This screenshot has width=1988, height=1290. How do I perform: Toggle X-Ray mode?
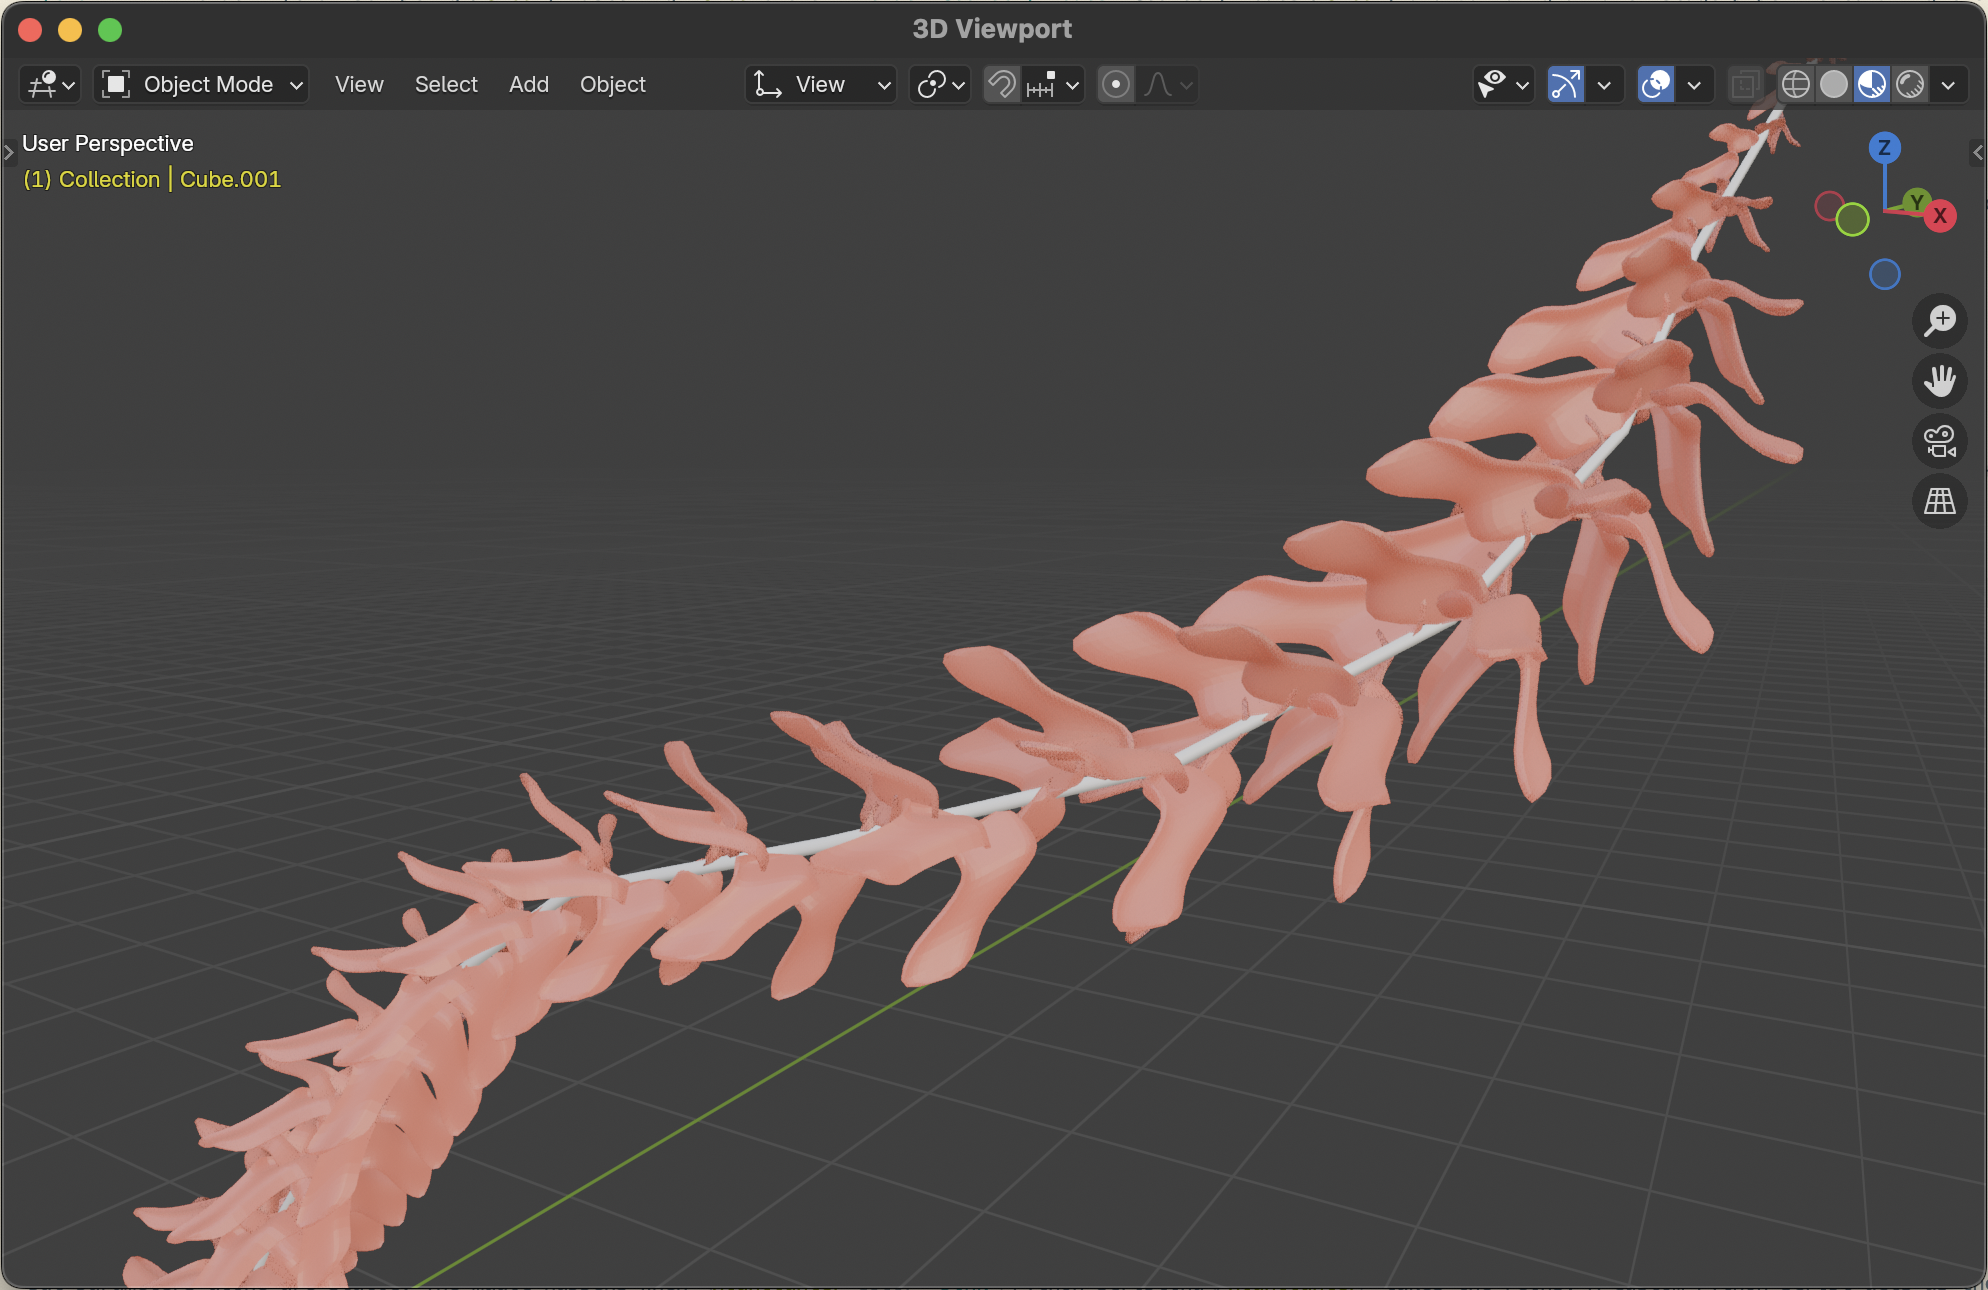click(1745, 84)
